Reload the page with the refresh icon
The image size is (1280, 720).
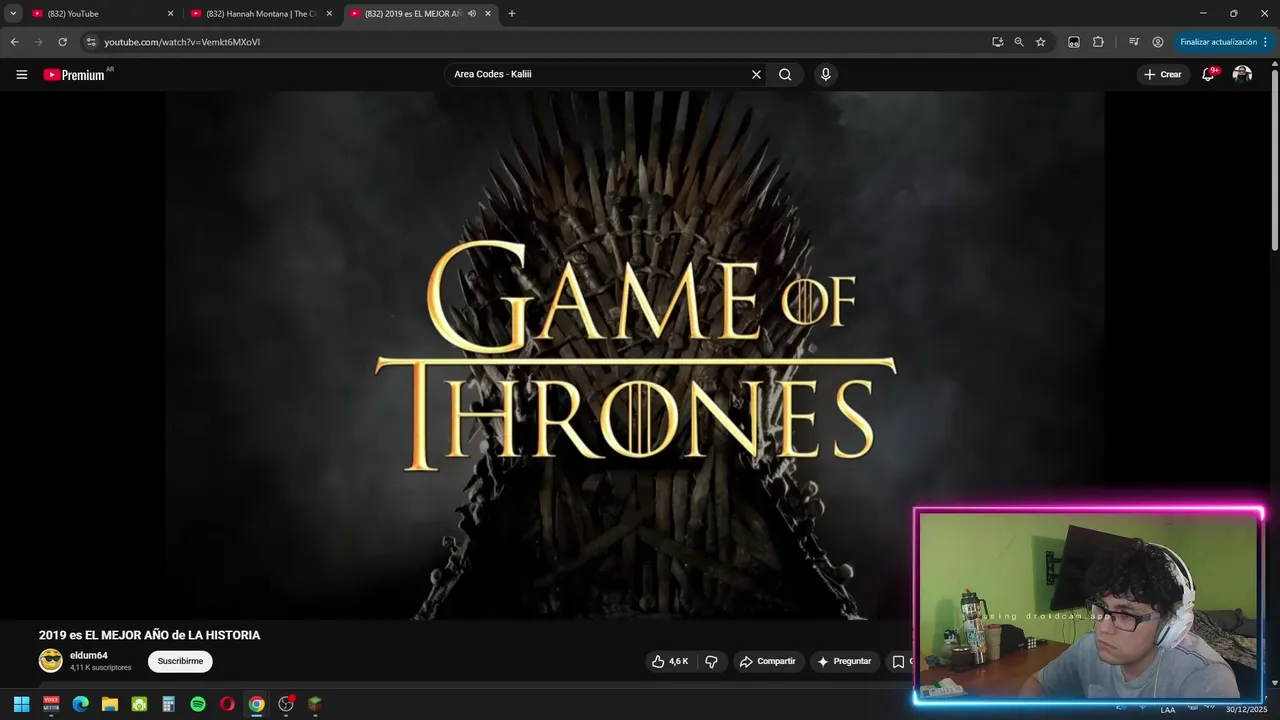[x=62, y=42]
